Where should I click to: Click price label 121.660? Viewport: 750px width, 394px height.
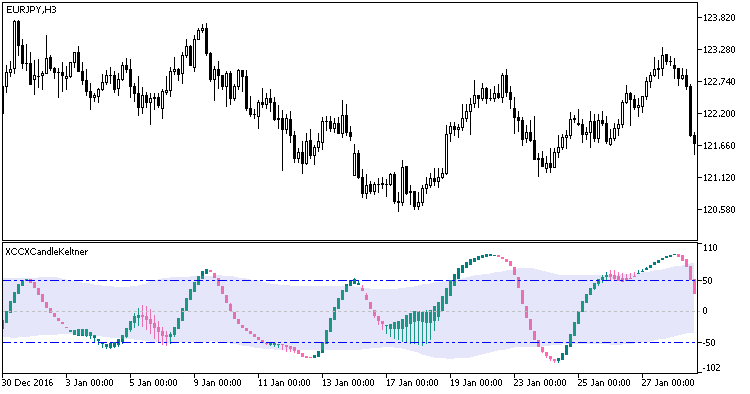pos(719,146)
